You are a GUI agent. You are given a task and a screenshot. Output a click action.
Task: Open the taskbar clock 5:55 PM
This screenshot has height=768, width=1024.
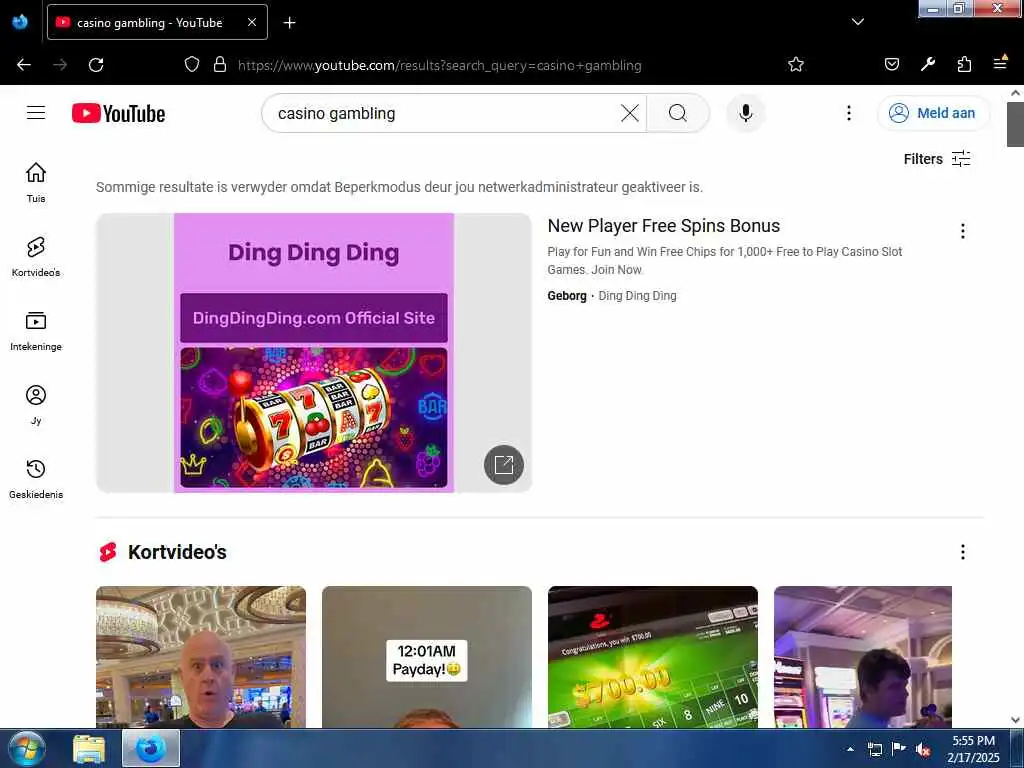pos(974,749)
